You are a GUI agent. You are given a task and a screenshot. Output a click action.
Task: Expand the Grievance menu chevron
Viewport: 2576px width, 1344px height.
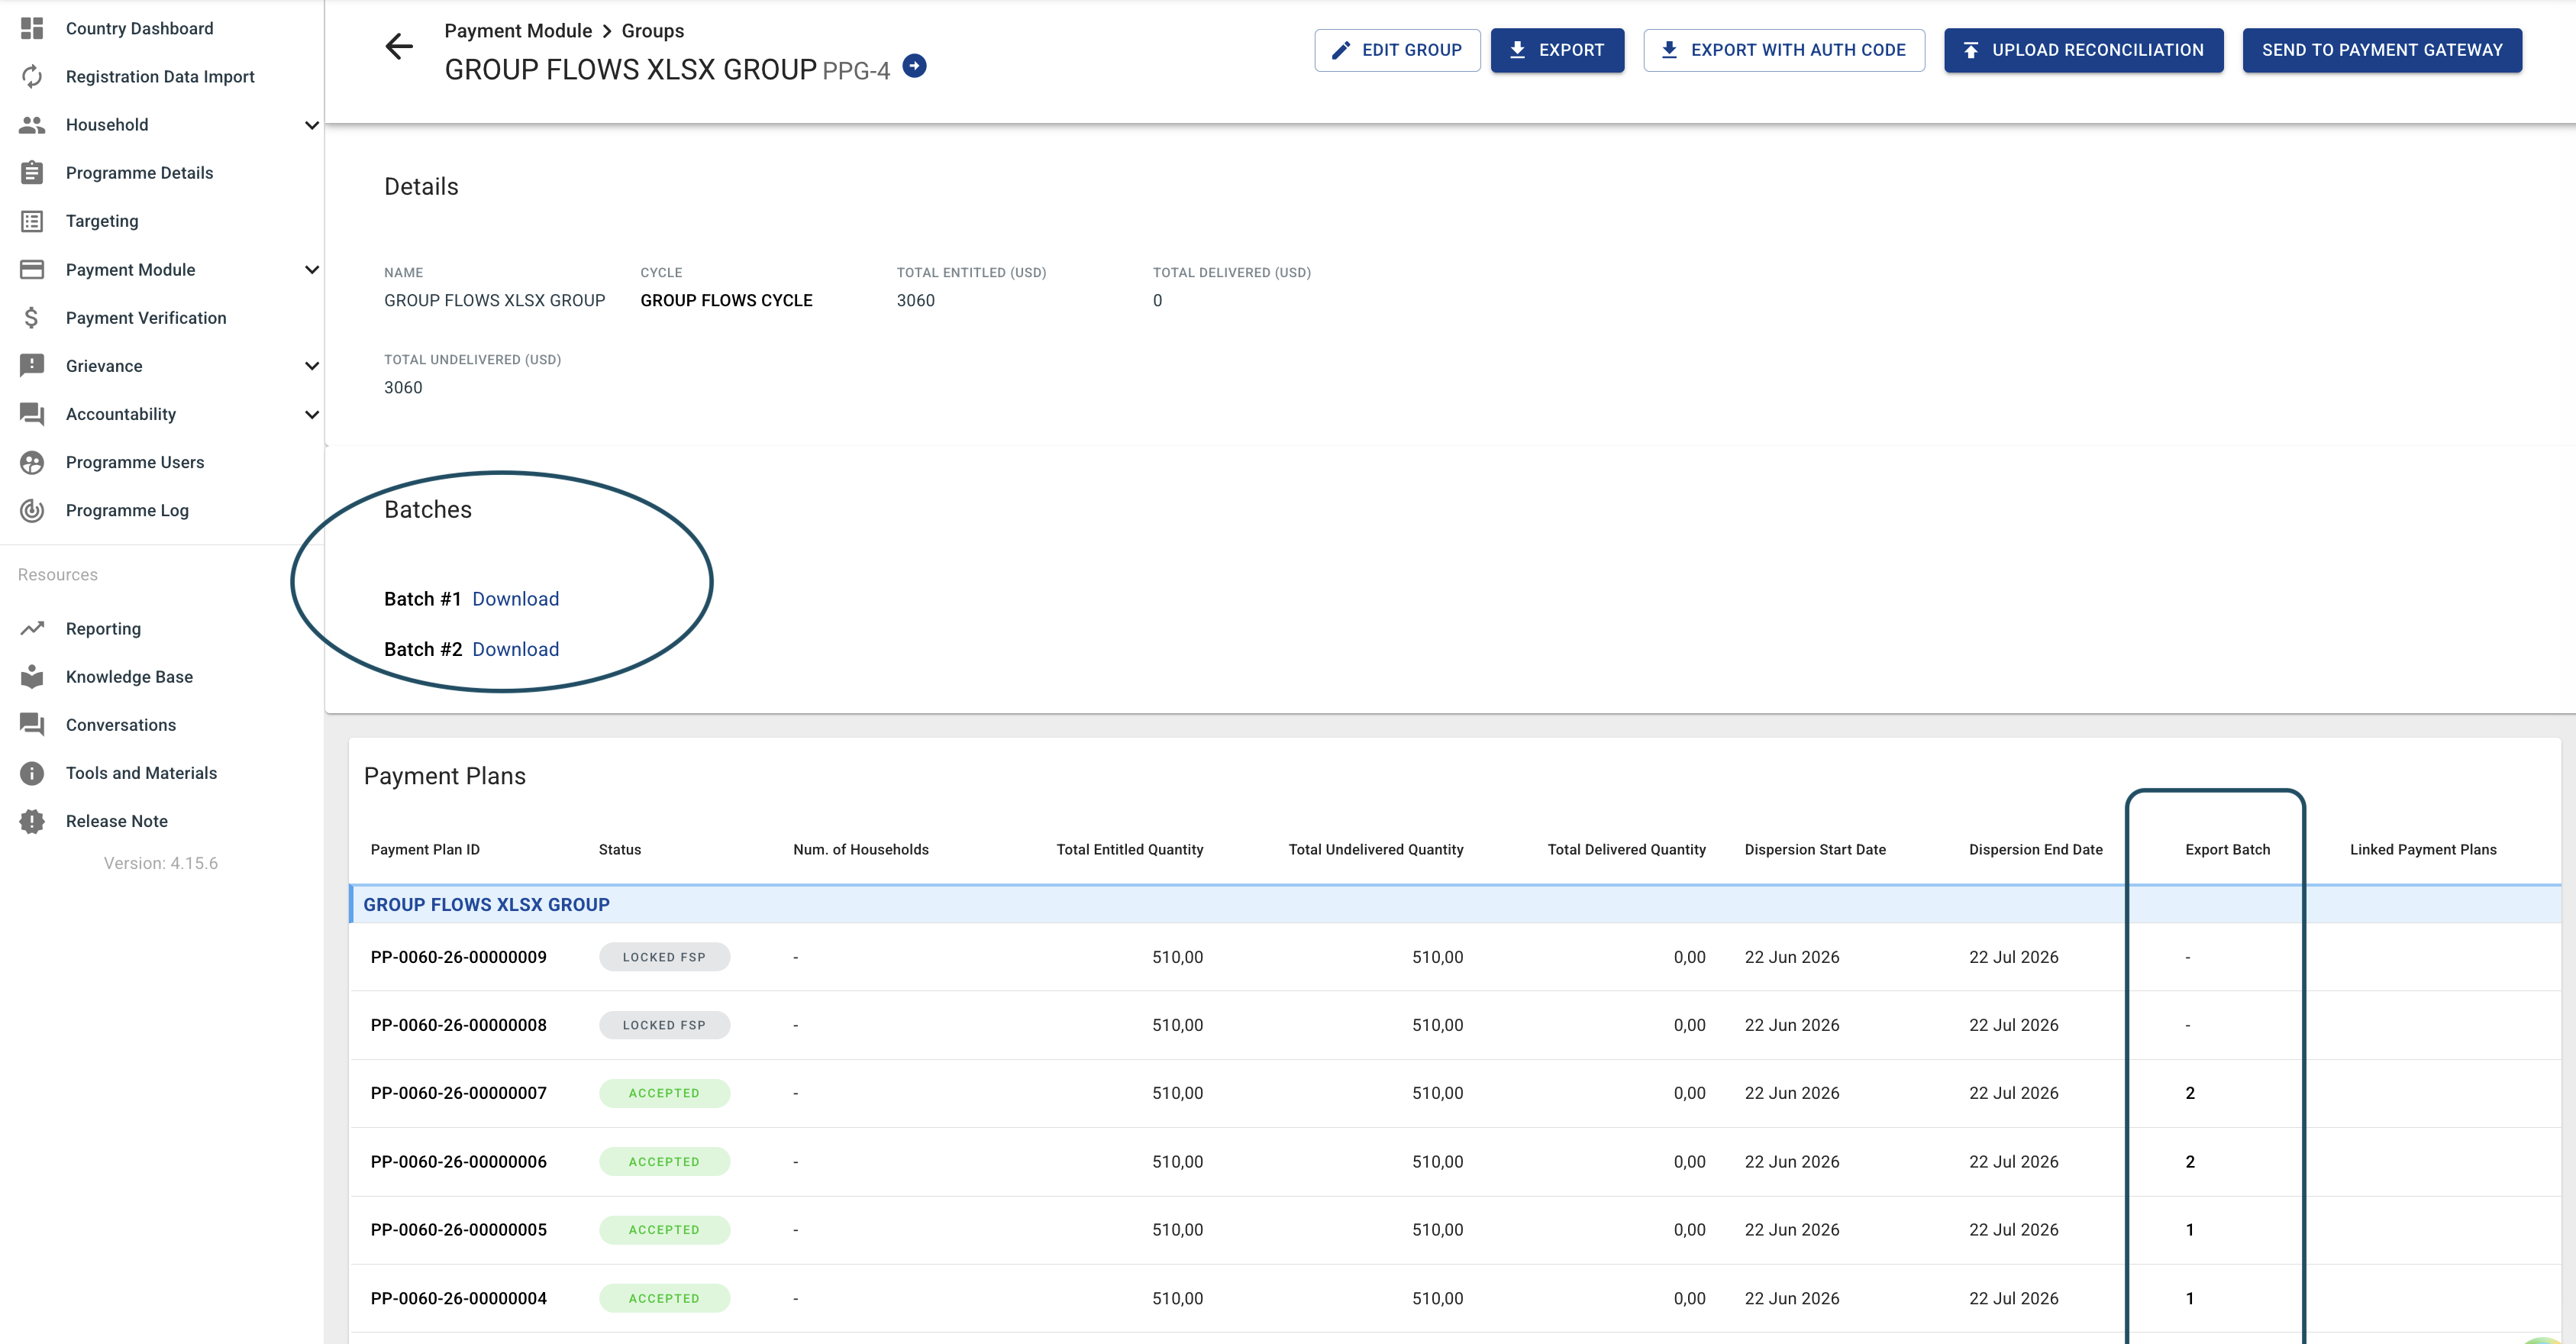click(311, 366)
